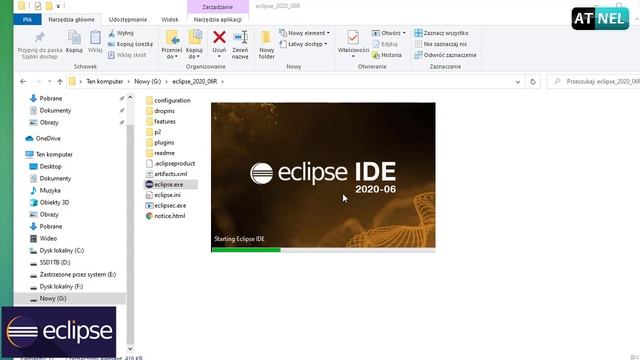Click the Historia ribbon button

pyautogui.click(x=387, y=55)
